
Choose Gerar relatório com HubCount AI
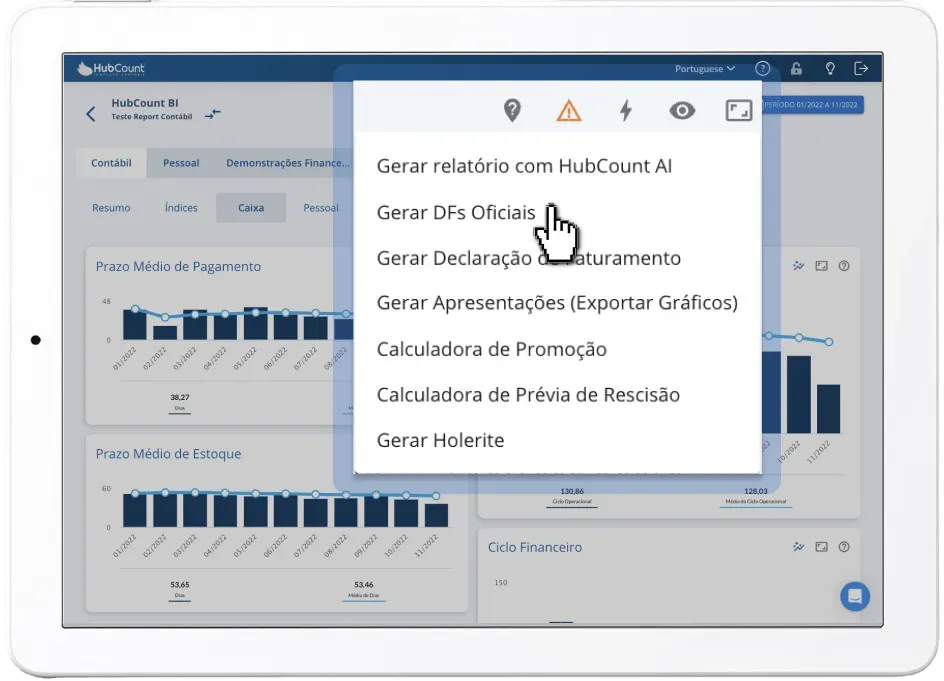tap(524, 166)
